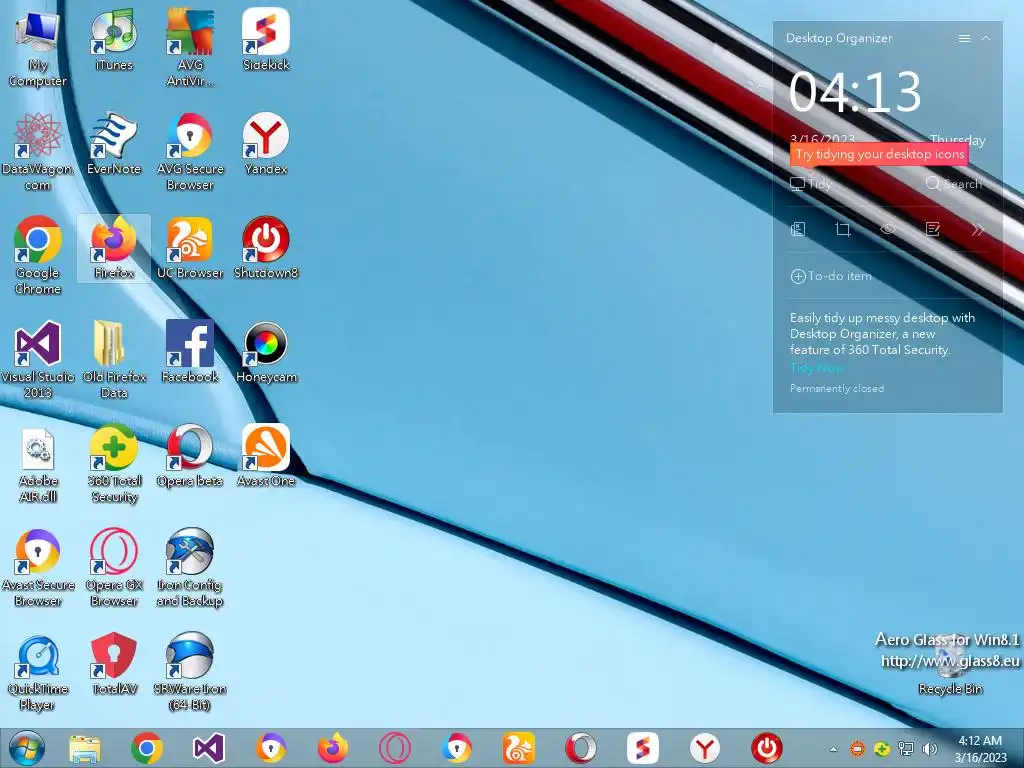This screenshot has width=1024, height=768.
Task: Launch Opera beta from the taskbar
Action: (581, 748)
